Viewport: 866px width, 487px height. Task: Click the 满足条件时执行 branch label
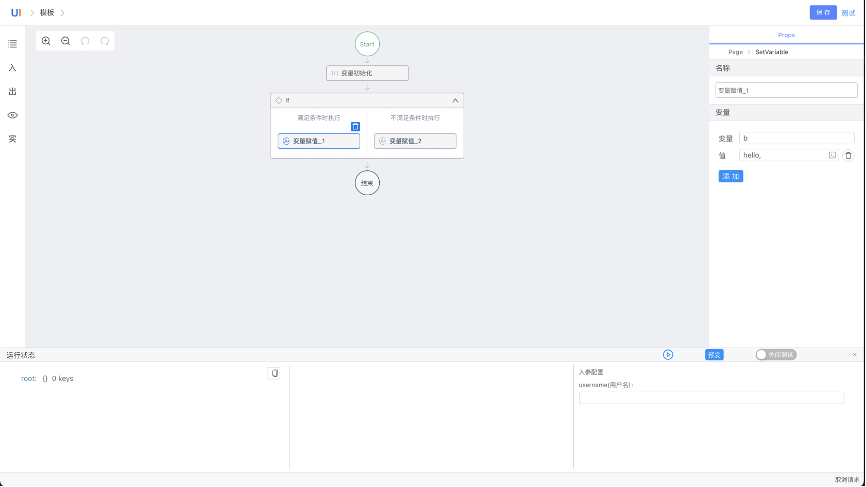coord(319,118)
